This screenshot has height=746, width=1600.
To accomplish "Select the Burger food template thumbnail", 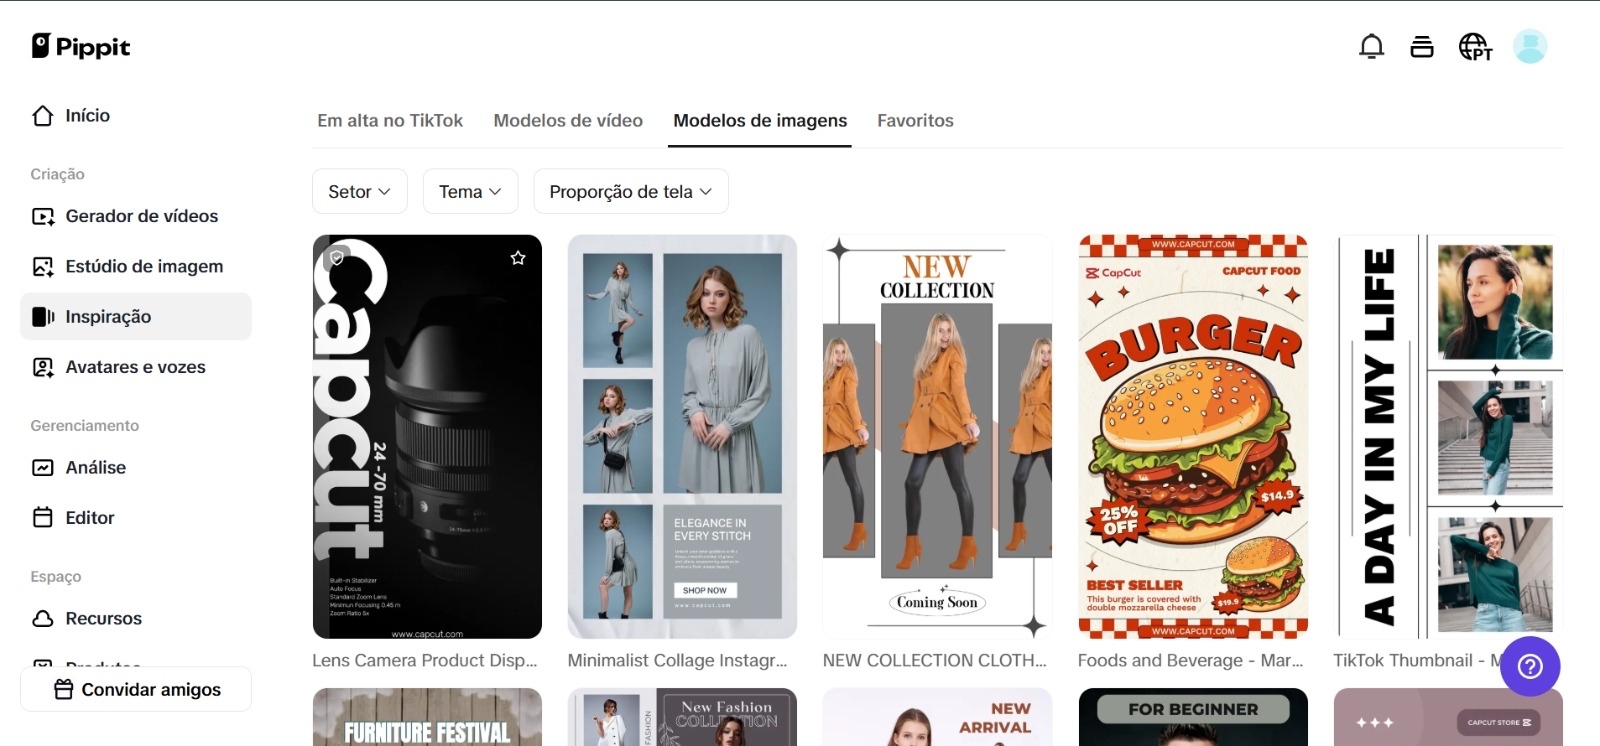I will 1192,436.
